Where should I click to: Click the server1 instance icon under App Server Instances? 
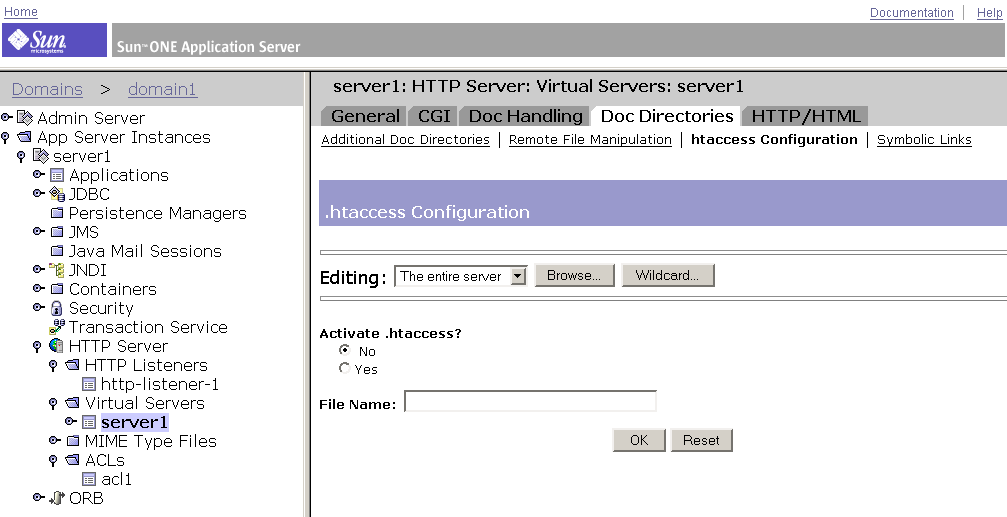[x=40, y=155]
